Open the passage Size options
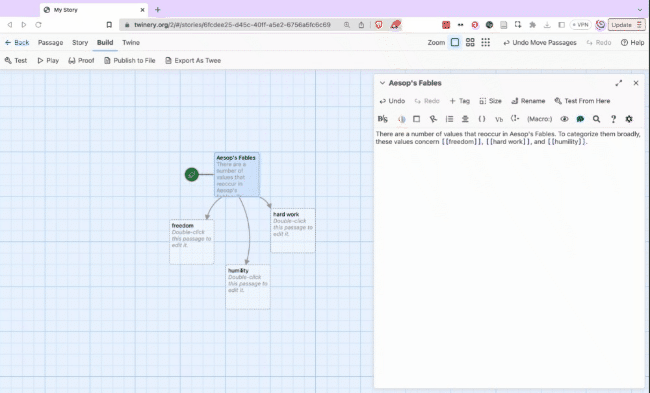 490,101
